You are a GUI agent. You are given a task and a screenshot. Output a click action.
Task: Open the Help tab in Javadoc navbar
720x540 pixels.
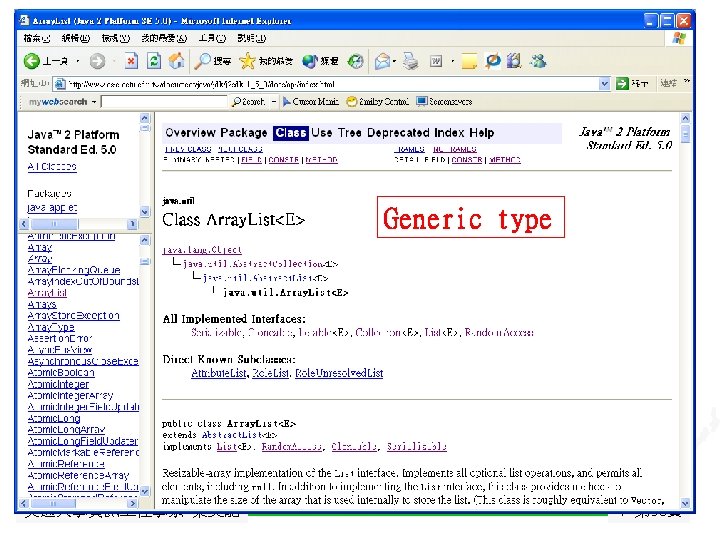point(481,133)
